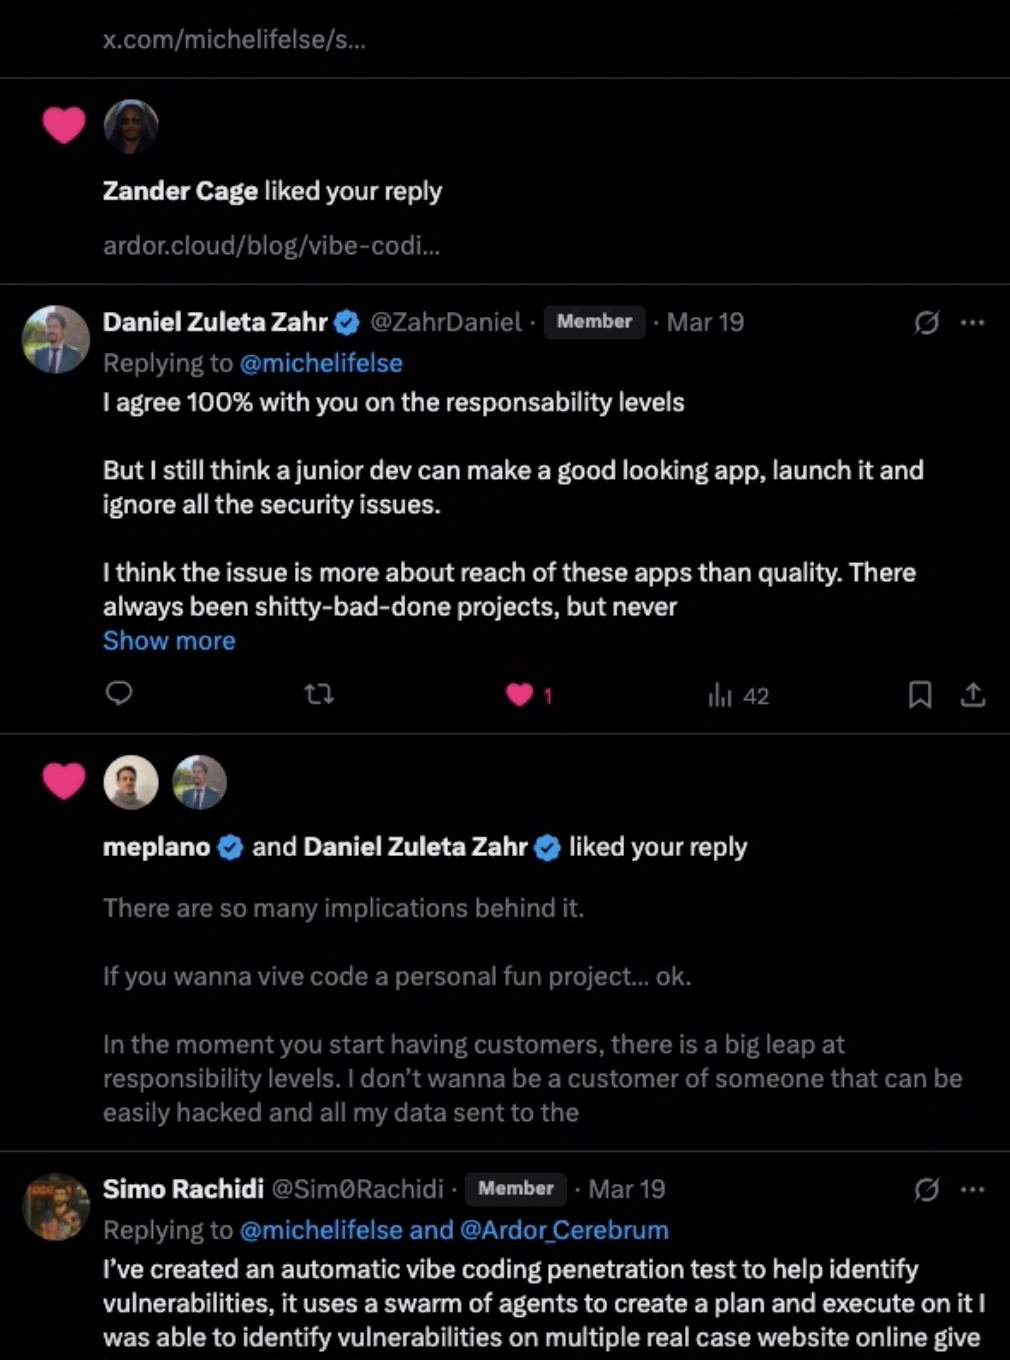Open meplano's avatar in like notification

click(131, 782)
